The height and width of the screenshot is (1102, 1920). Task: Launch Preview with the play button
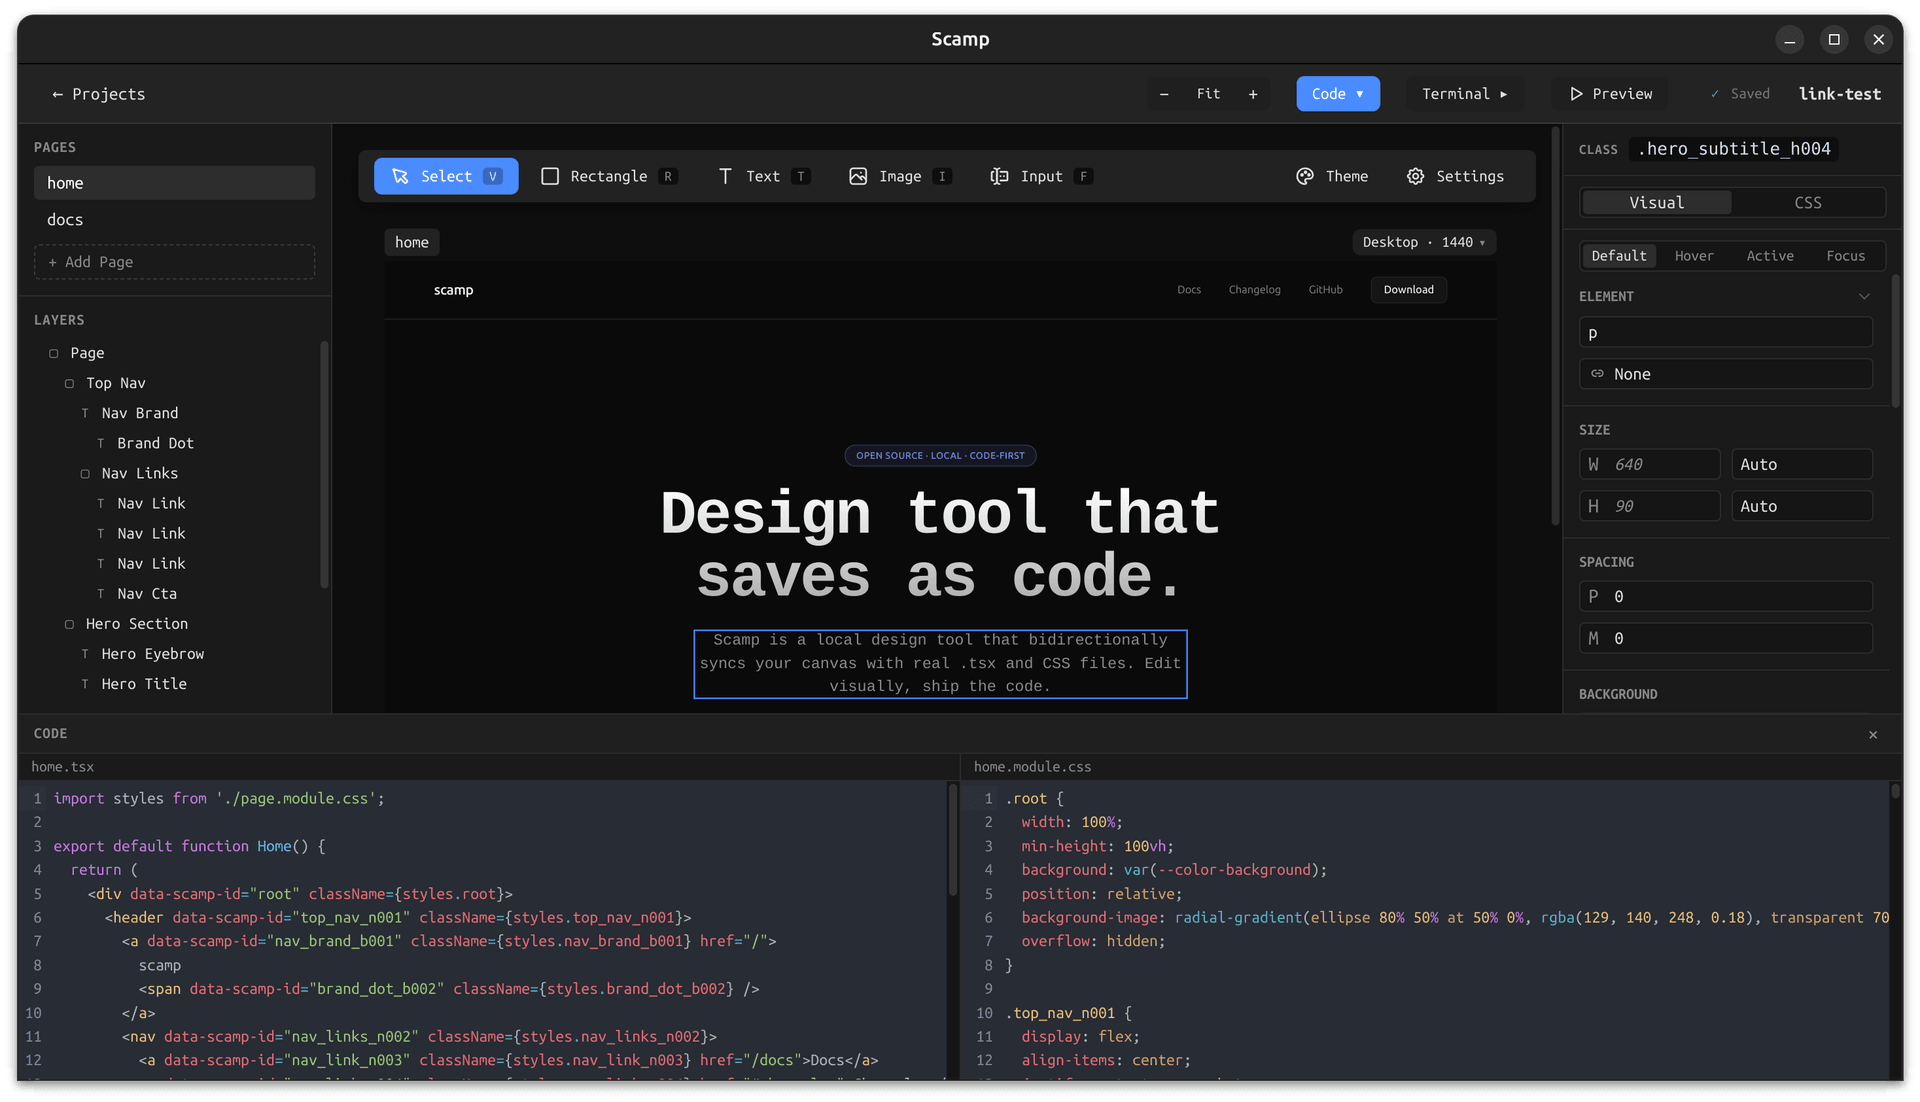1610,94
